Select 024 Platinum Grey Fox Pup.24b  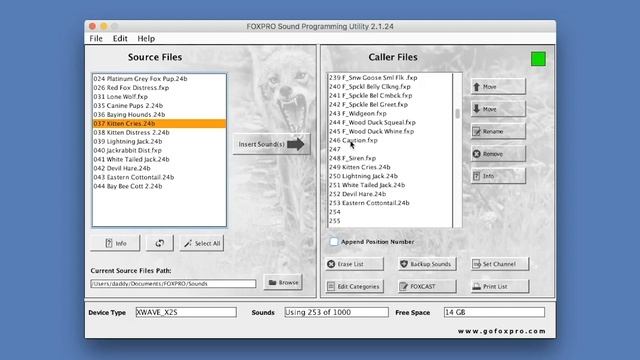point(159,79)
